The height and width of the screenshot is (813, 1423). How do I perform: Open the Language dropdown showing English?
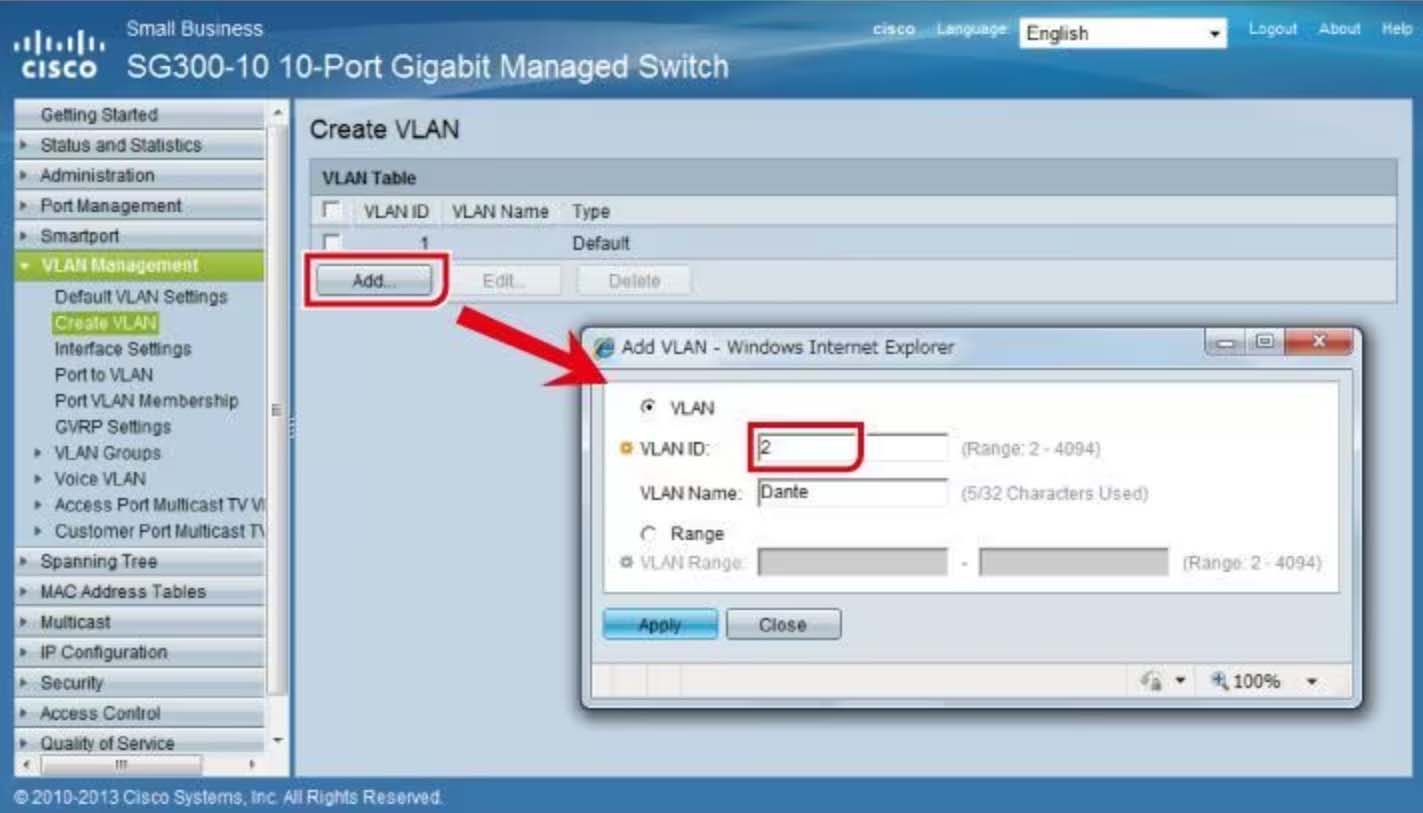click(1123, 33)
